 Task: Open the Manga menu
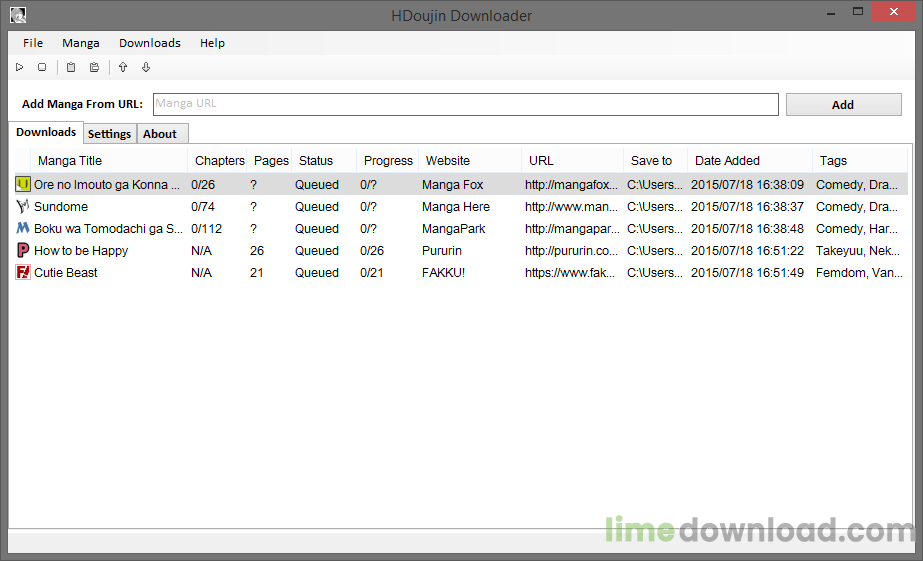[x=81, y=43]
